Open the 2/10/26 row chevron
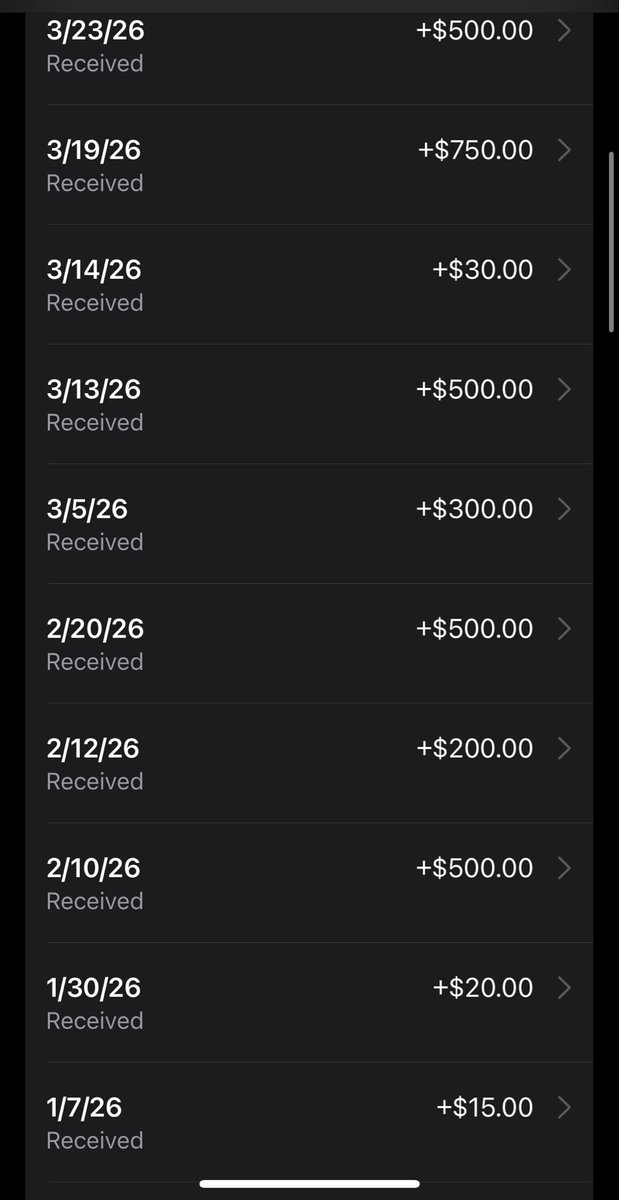This screenshot has width=619, height=1200. pos(564,868)
